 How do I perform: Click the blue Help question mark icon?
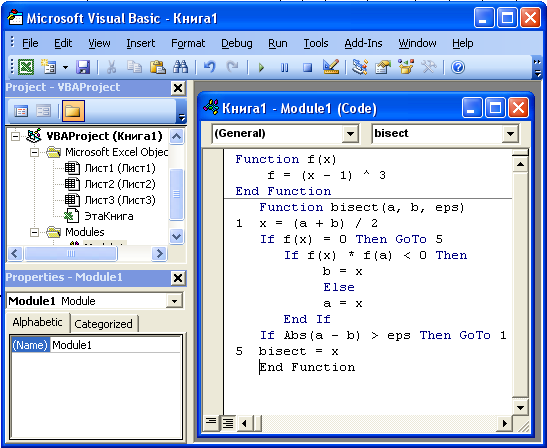458,67
